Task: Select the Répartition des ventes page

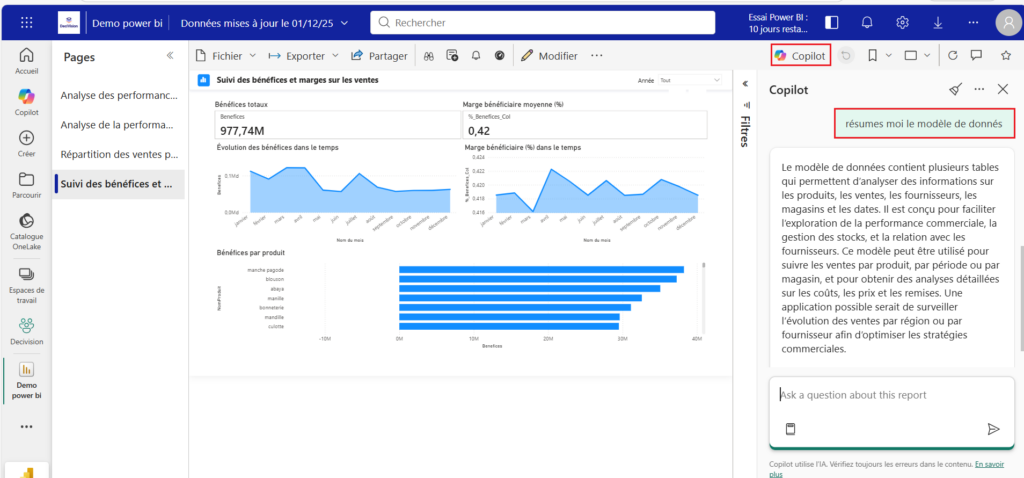Action: click(x=118, y=155)
